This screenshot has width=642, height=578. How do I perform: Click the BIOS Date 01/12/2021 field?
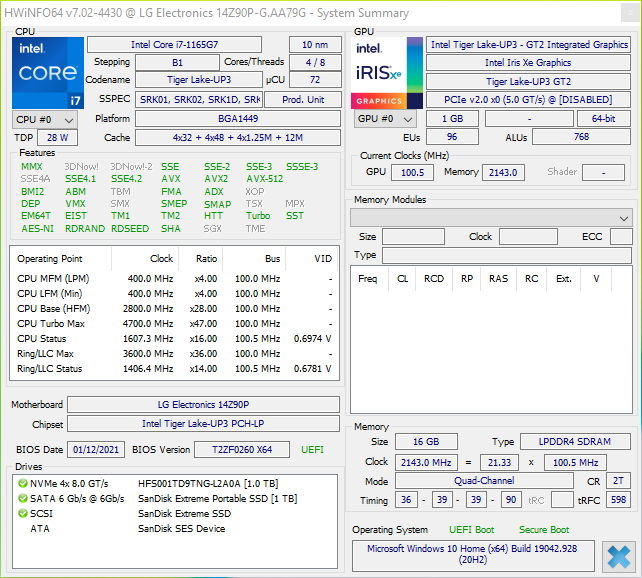click(96, 449)
